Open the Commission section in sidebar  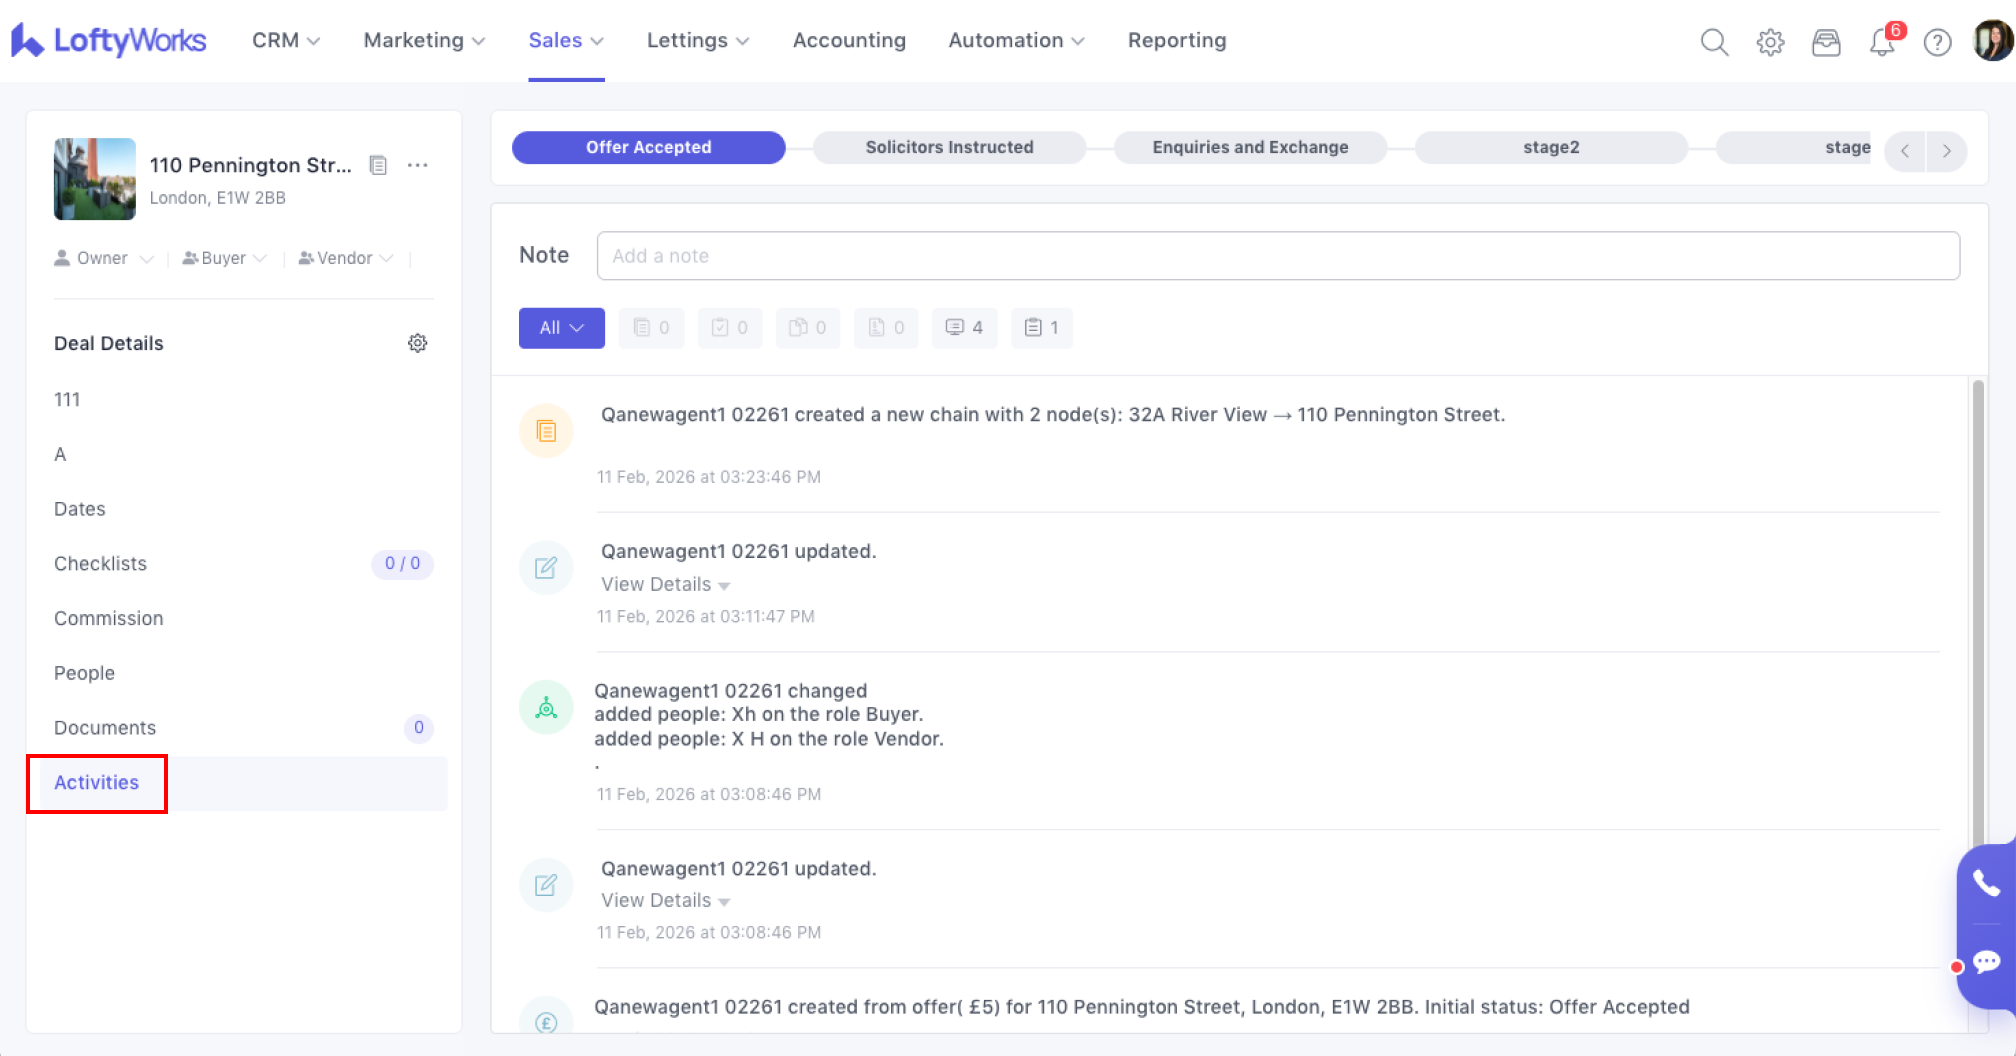[109, 618]
